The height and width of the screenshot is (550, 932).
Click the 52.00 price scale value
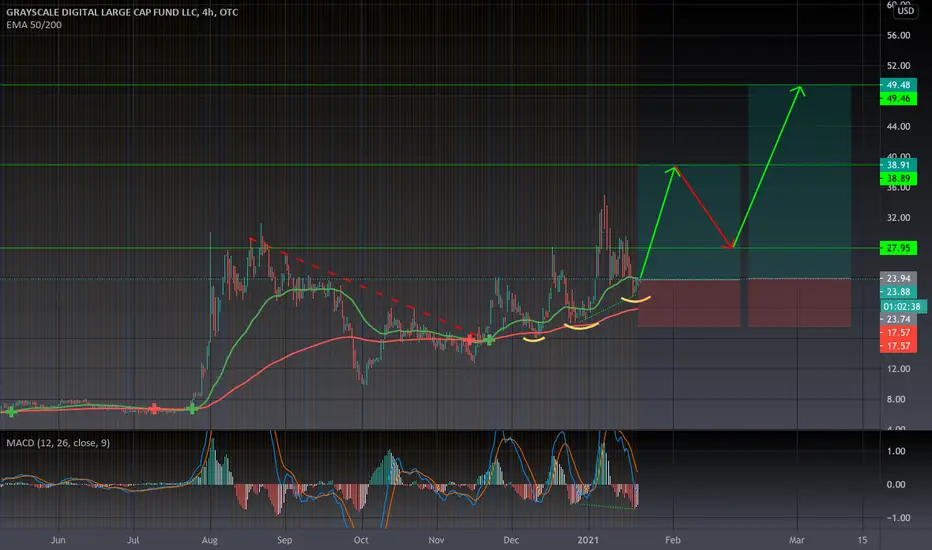[x=898, y=66]
